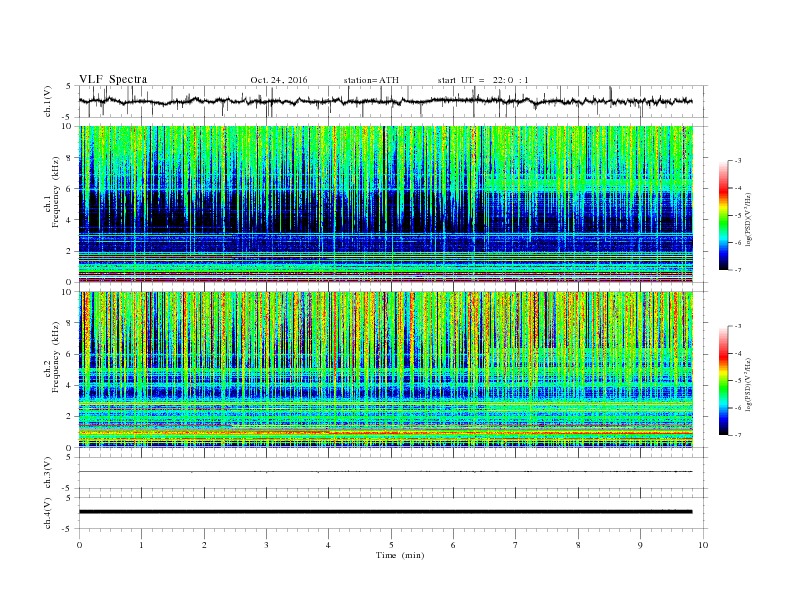Click the 'Time (min)' axis label
Screen dimensions: 792x612
(400, 555)
